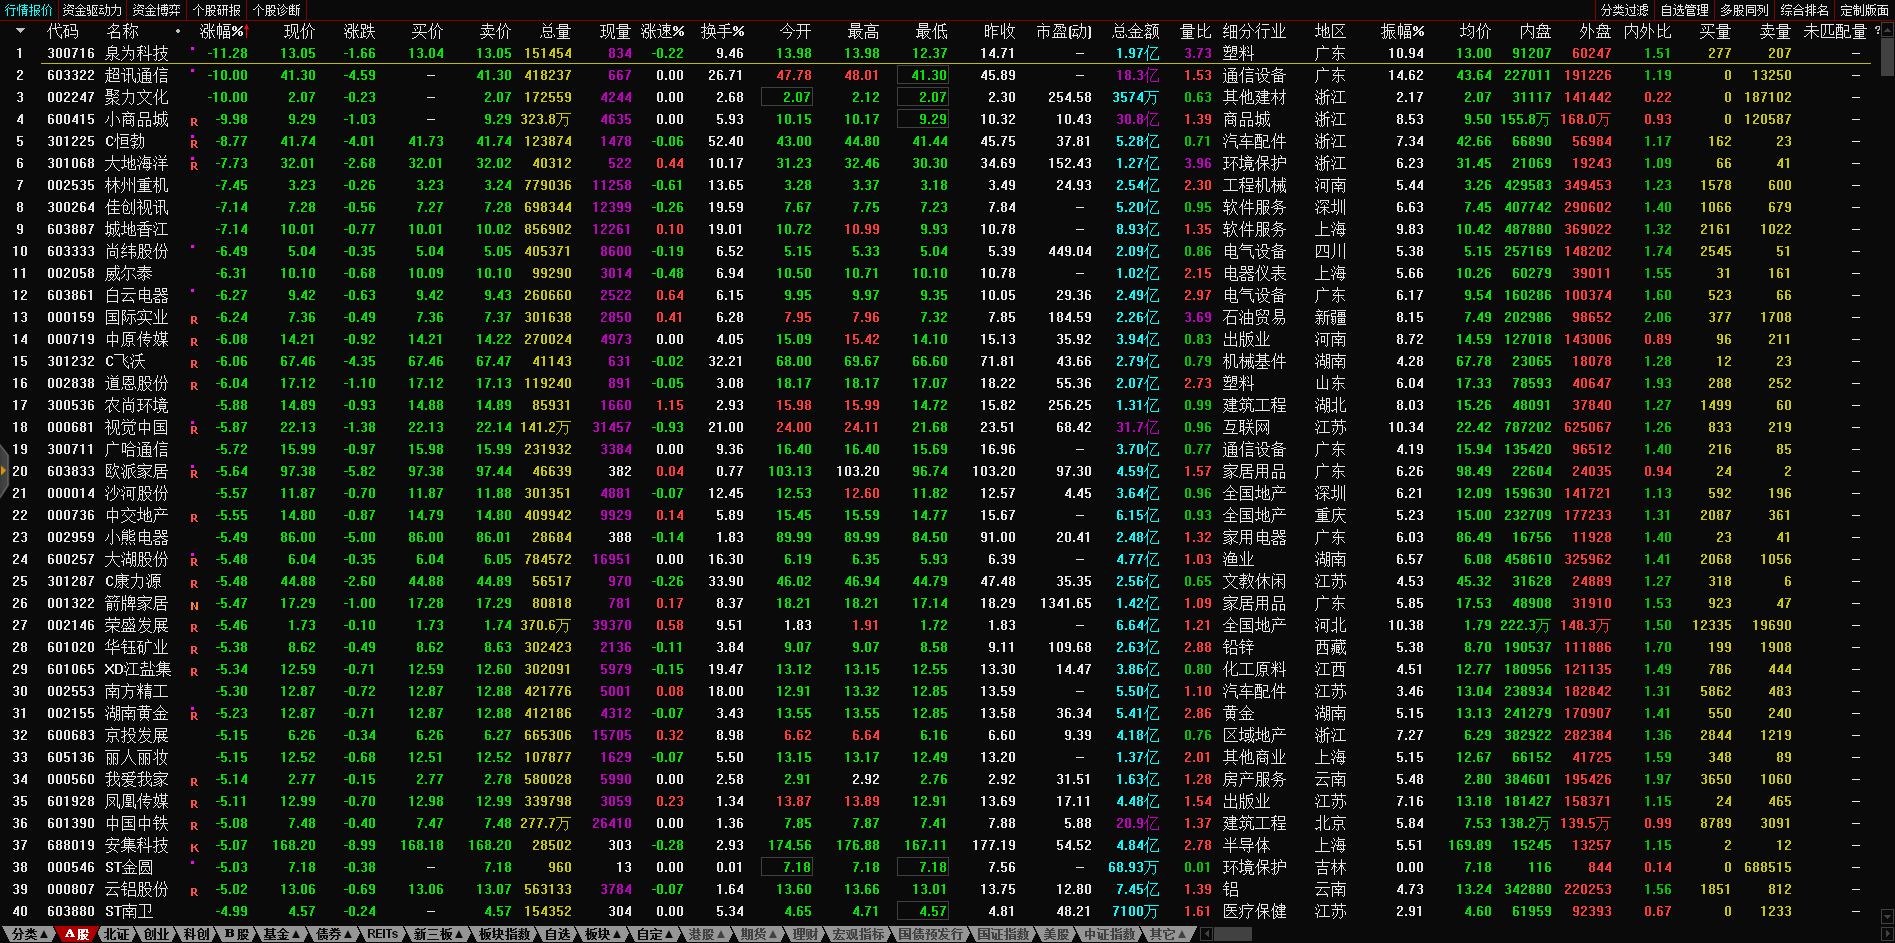Click the K marker beside 安集科技
1895x943 pixels.
pos(194,848)
